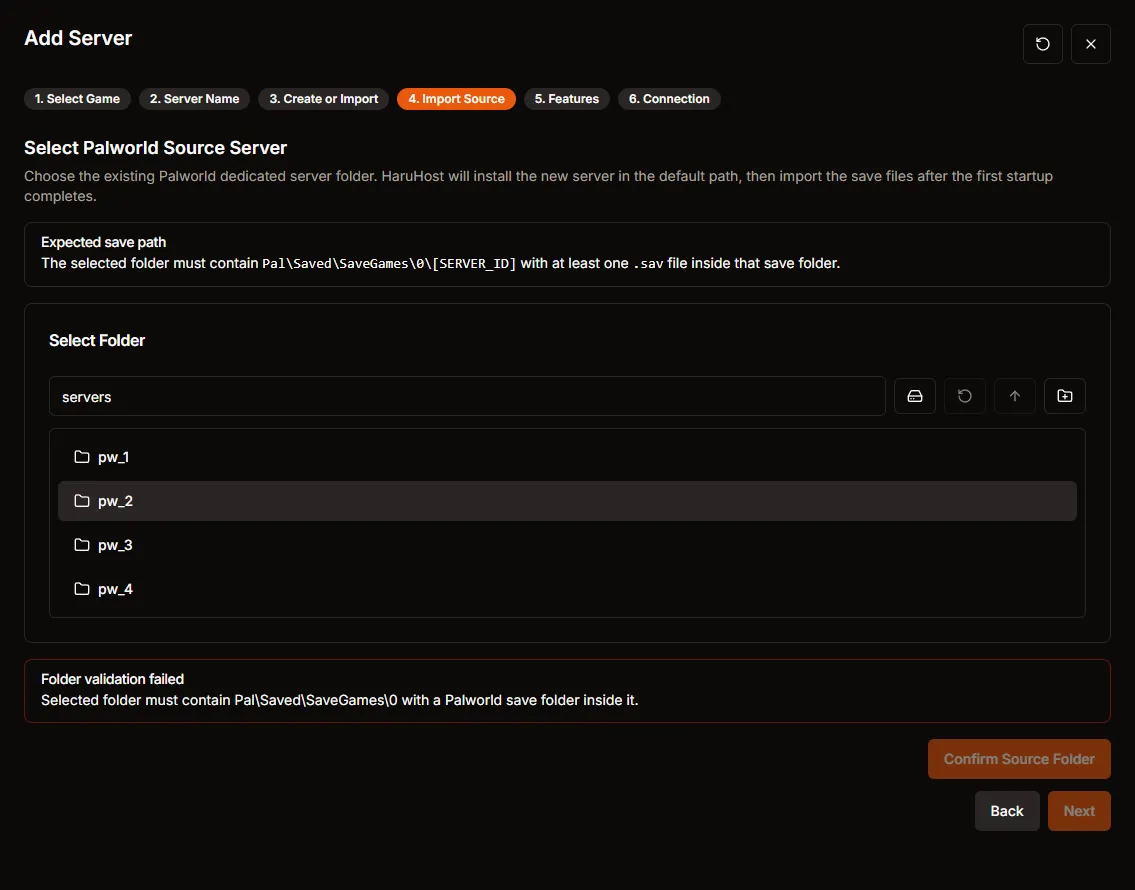Click the servers path input field

tap(466, 396)
